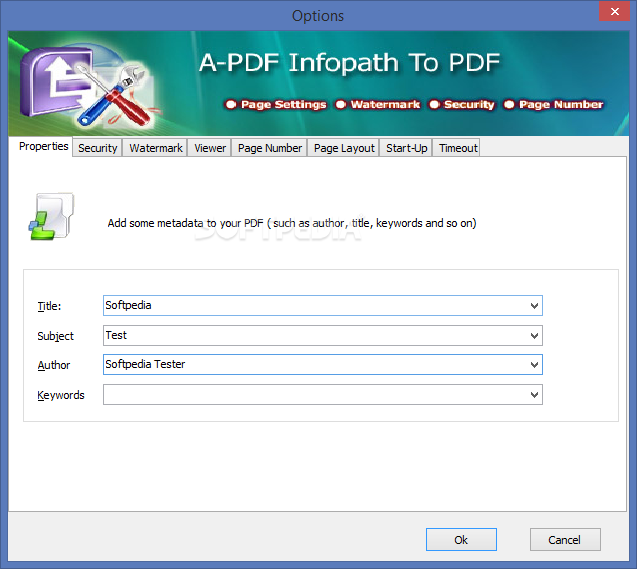Click into the Title field containing Softpedia

tap(323, 305)
